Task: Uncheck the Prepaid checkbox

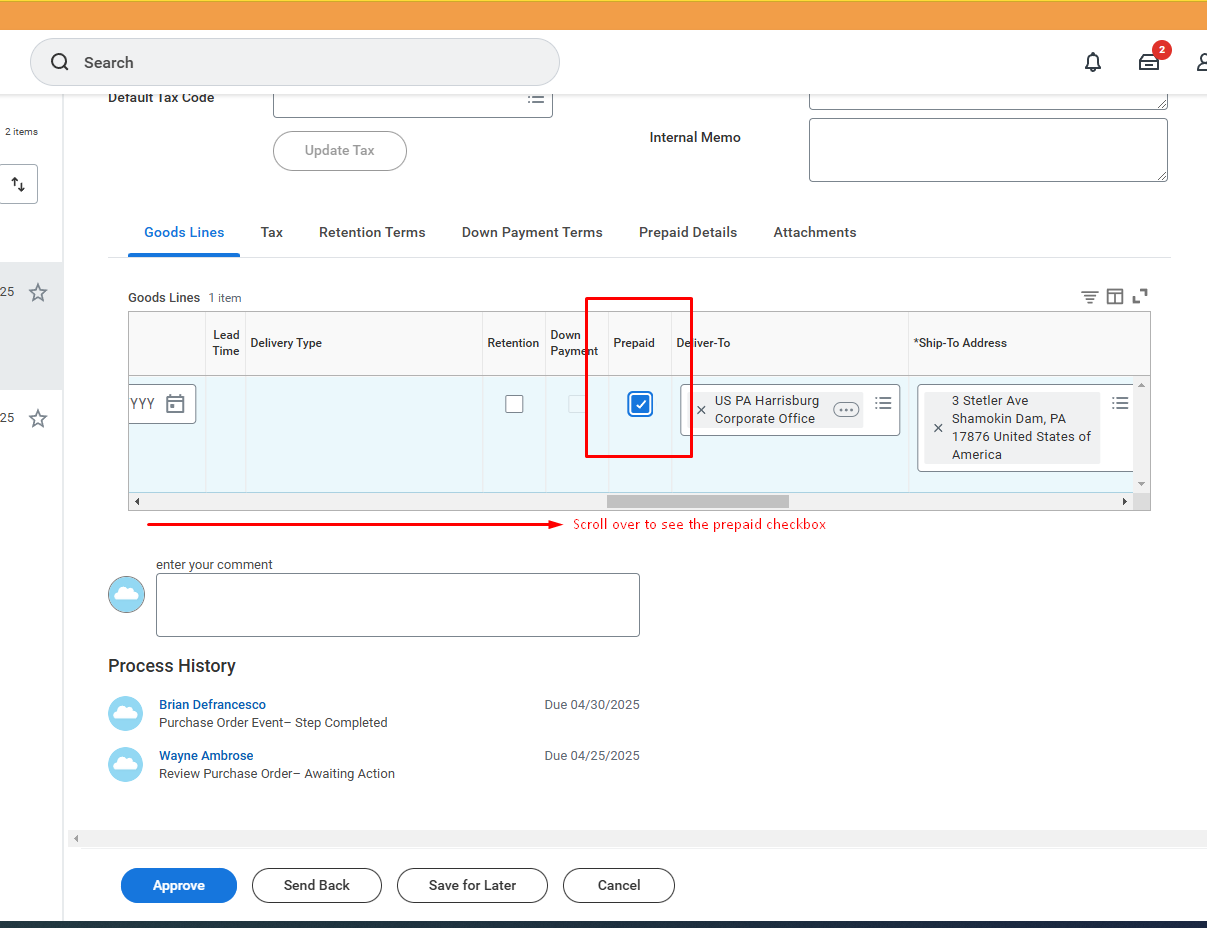Action: [640, 404]
